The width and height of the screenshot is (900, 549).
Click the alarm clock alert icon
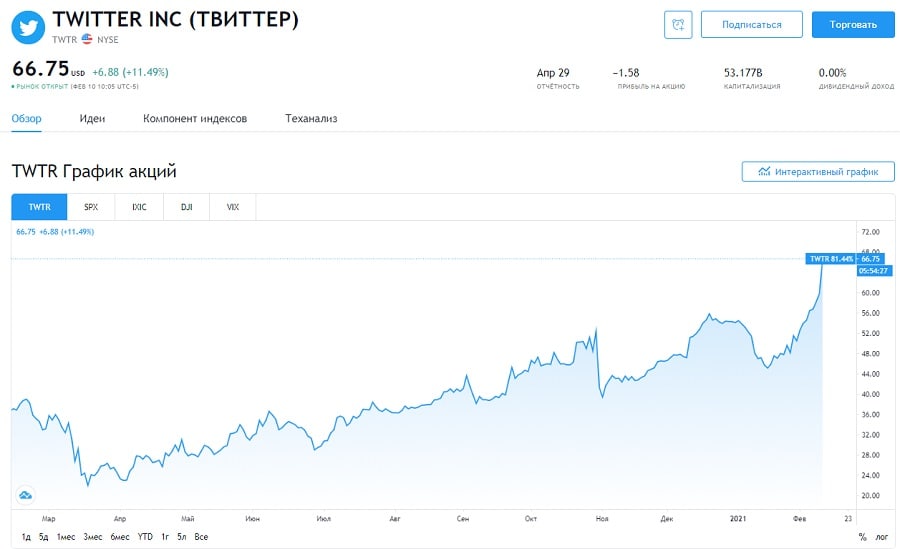[x=678, y=25]
